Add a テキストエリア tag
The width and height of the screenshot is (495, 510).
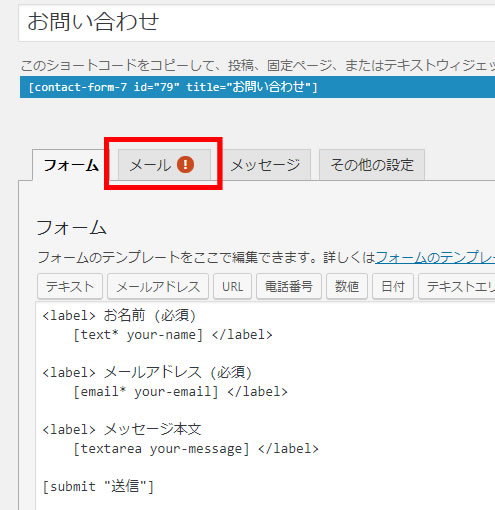click(x=457, y=286)
